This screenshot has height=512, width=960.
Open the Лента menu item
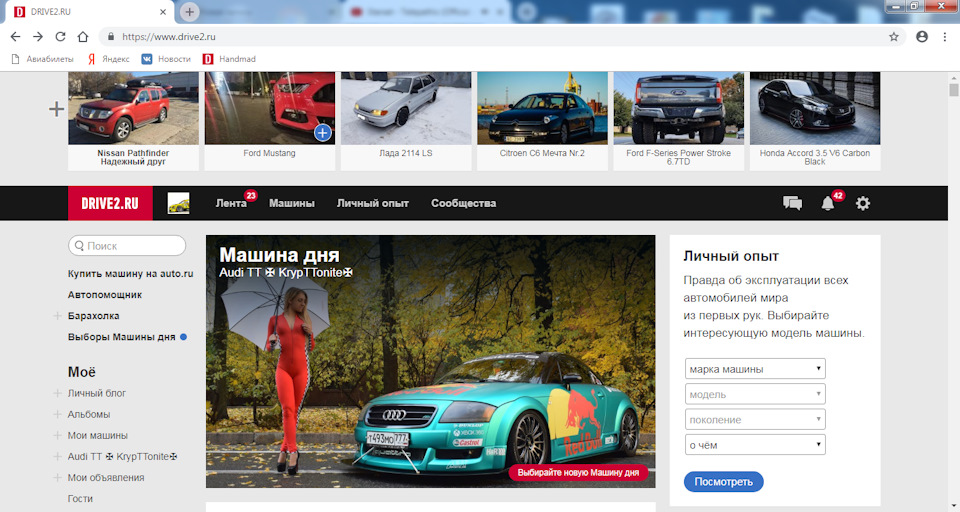point(231,203)
